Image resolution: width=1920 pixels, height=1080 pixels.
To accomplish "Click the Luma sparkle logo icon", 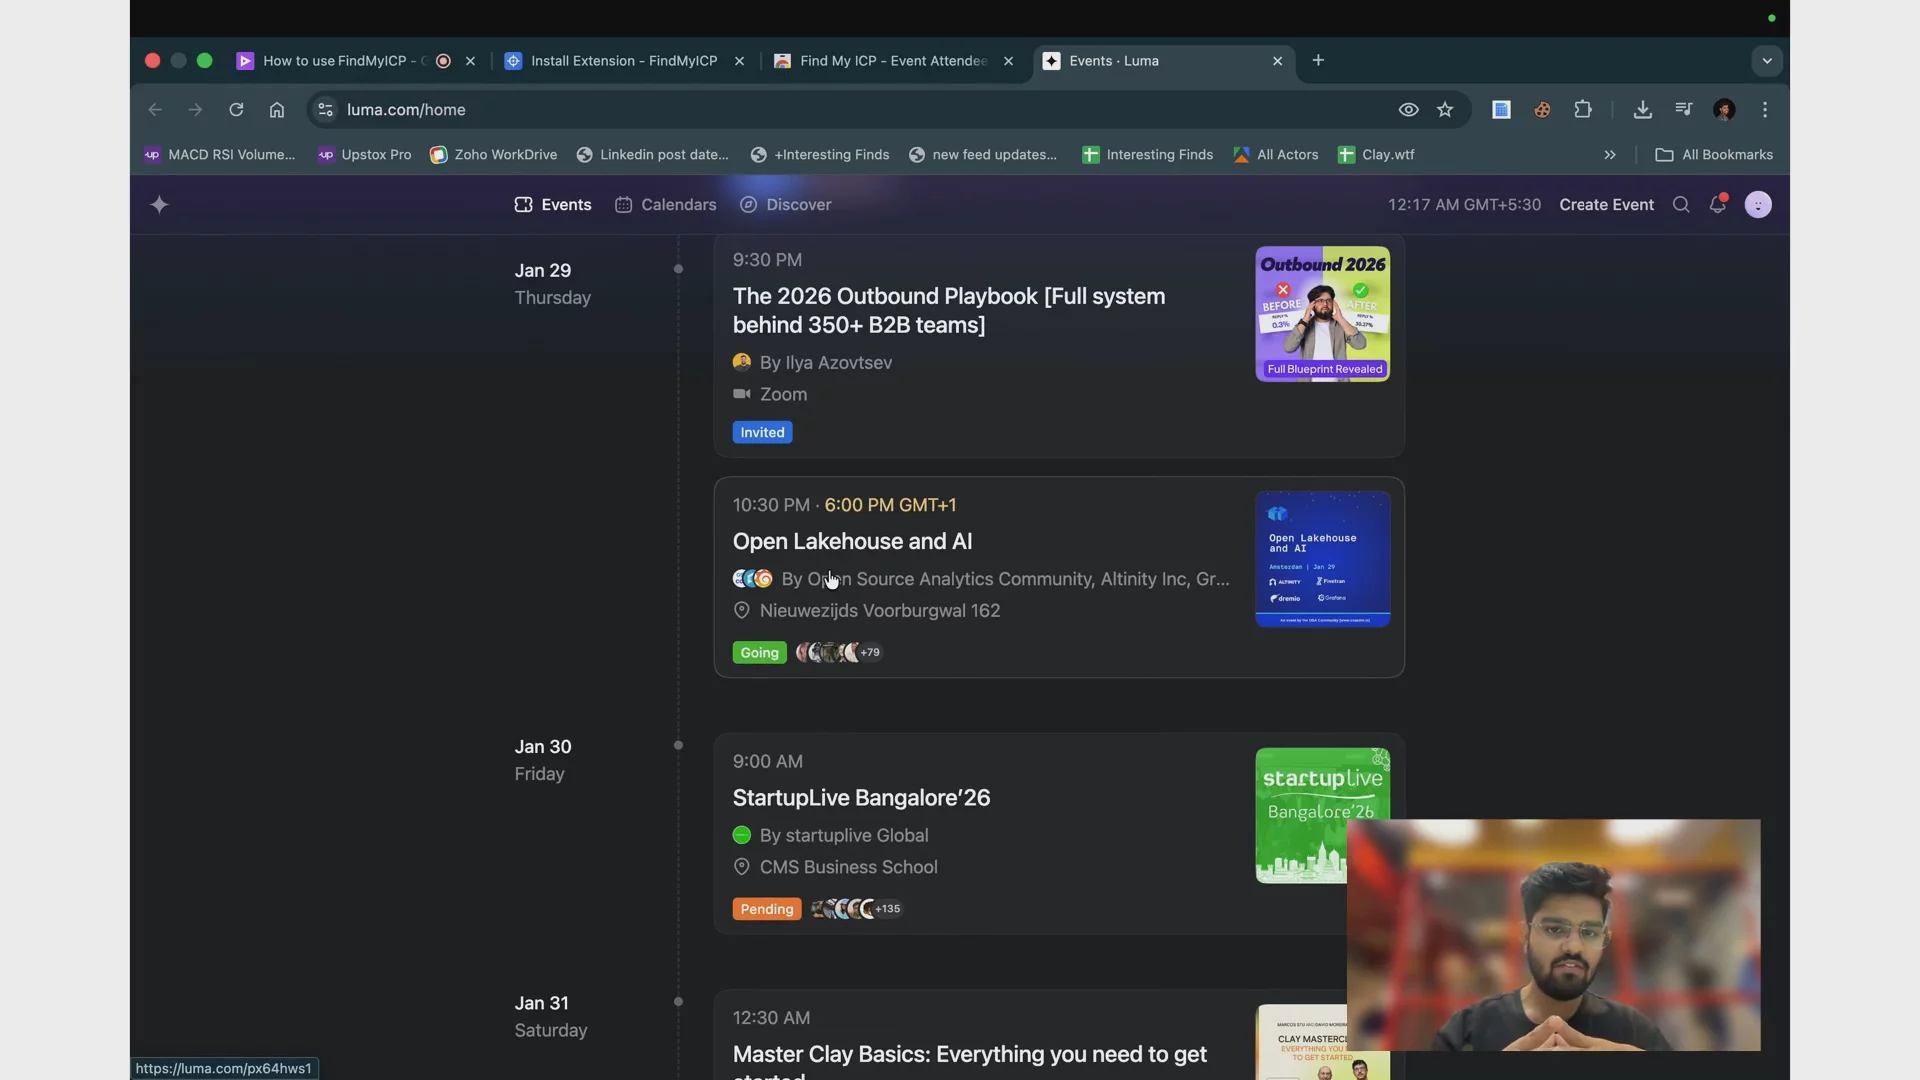I will (159, 205).
